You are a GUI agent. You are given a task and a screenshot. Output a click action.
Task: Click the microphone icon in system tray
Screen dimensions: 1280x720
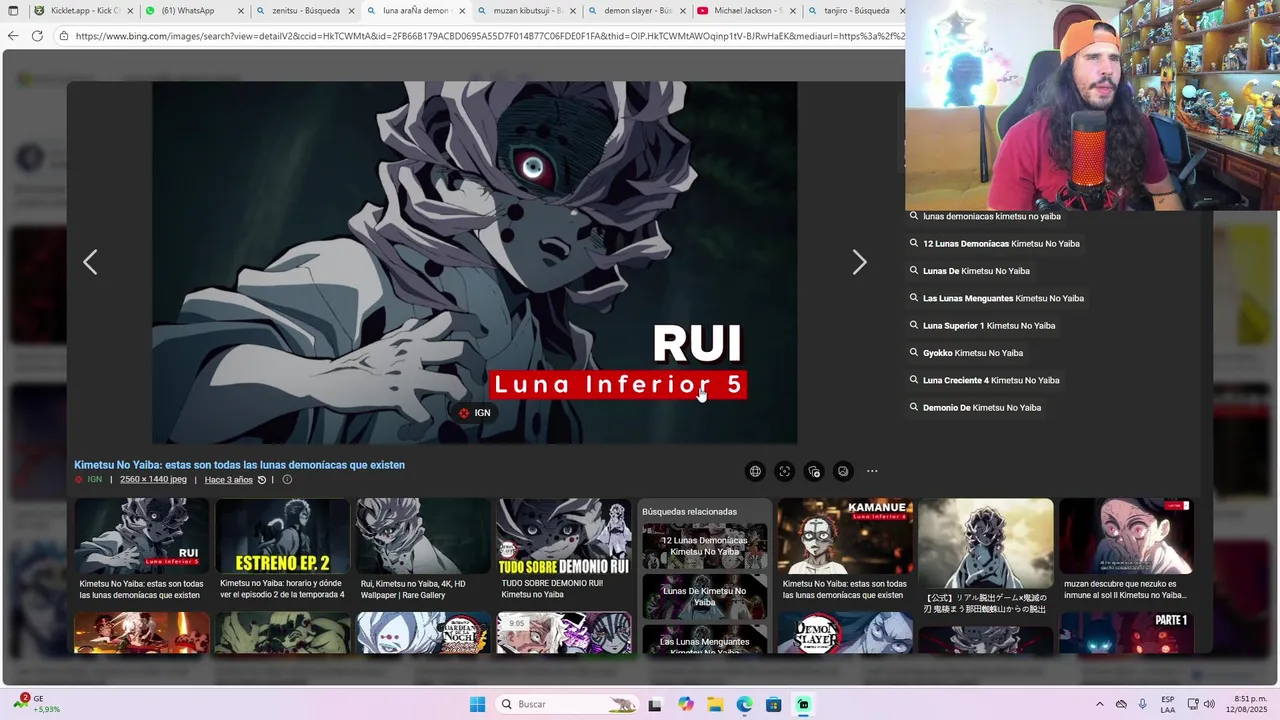[1143, 704]
